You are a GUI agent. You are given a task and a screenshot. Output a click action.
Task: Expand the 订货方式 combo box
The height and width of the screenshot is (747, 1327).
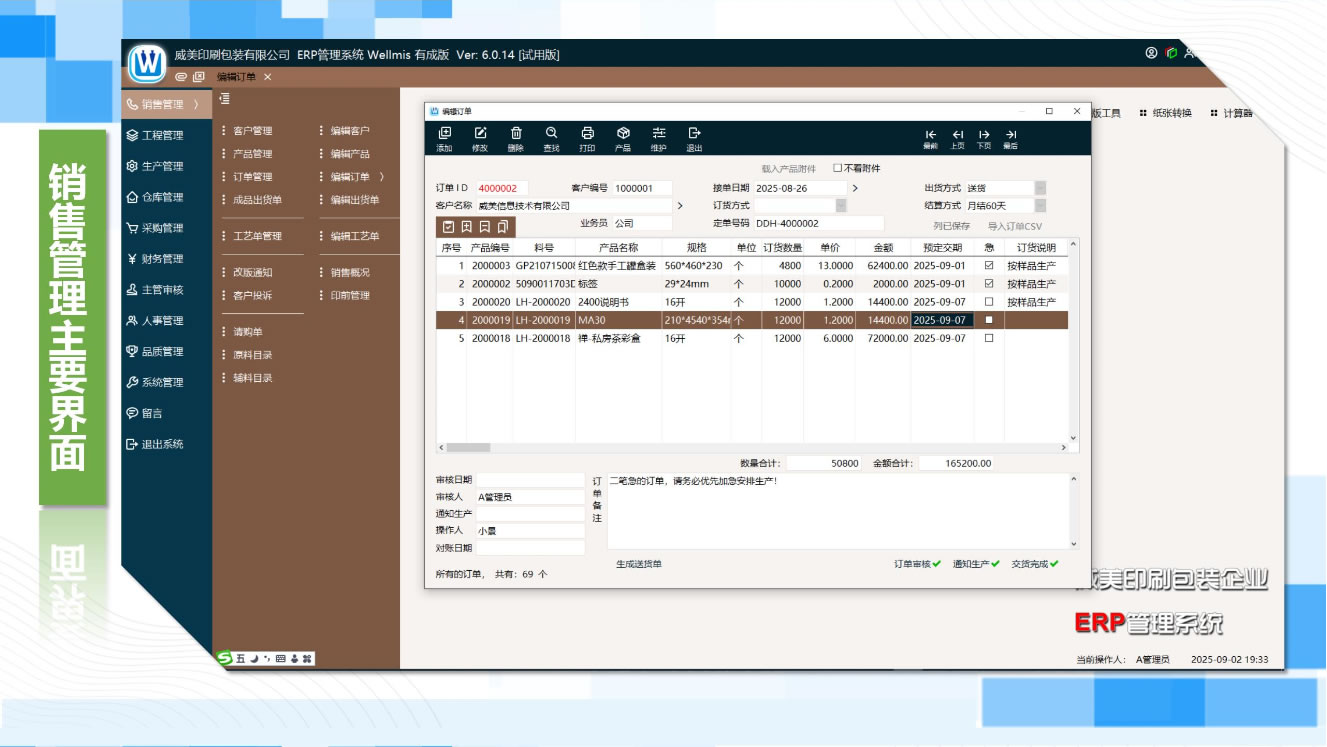(x=840, y=206)
